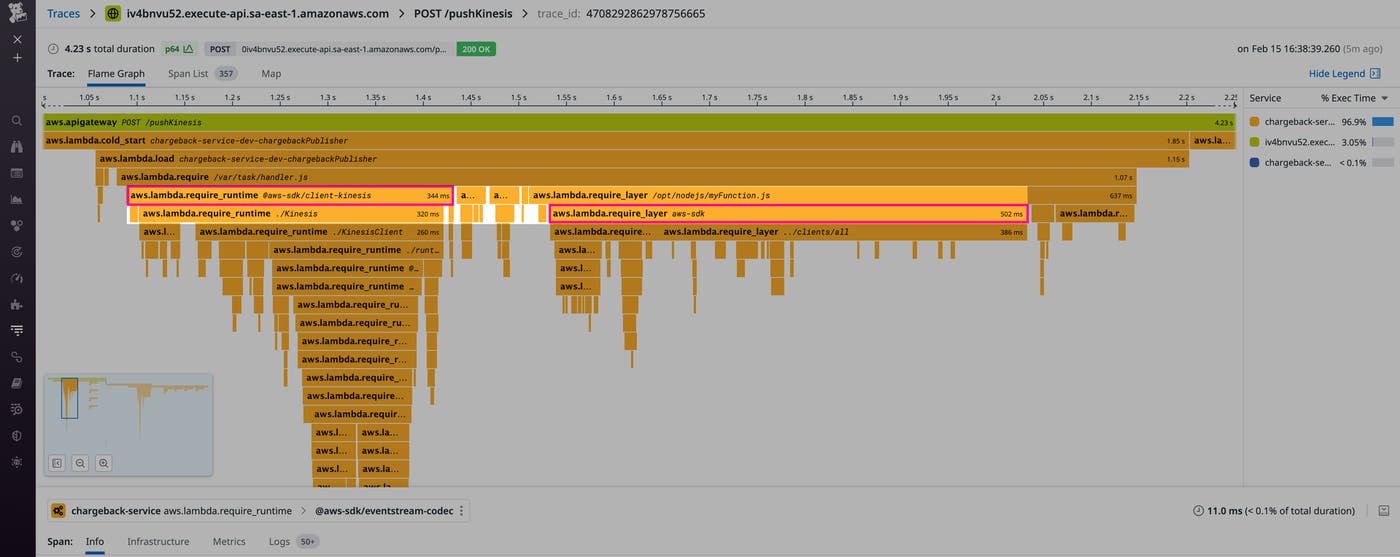1400x557 pixels.
Task: Open the Logs span tab
Action: 279,541
